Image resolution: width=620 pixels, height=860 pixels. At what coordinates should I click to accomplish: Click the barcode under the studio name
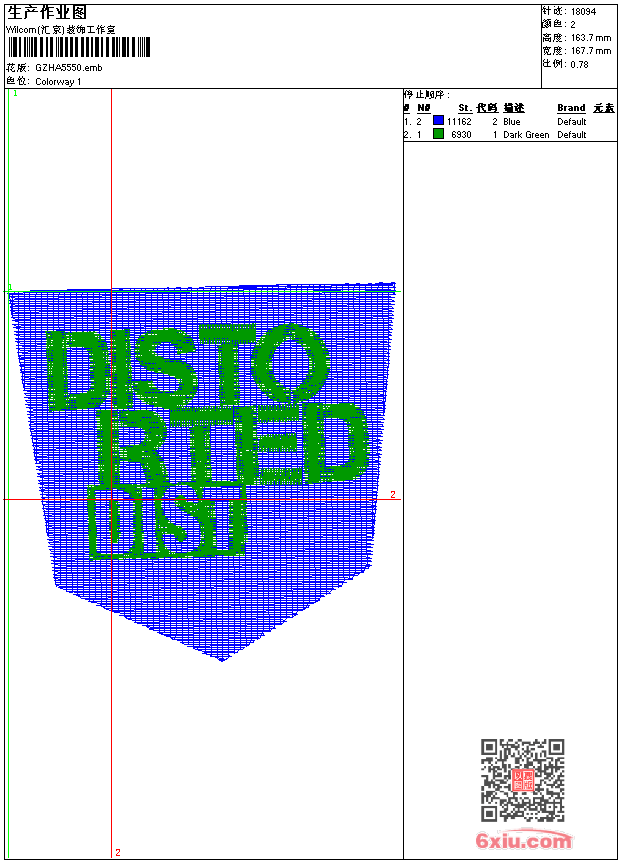click(78, 48)
